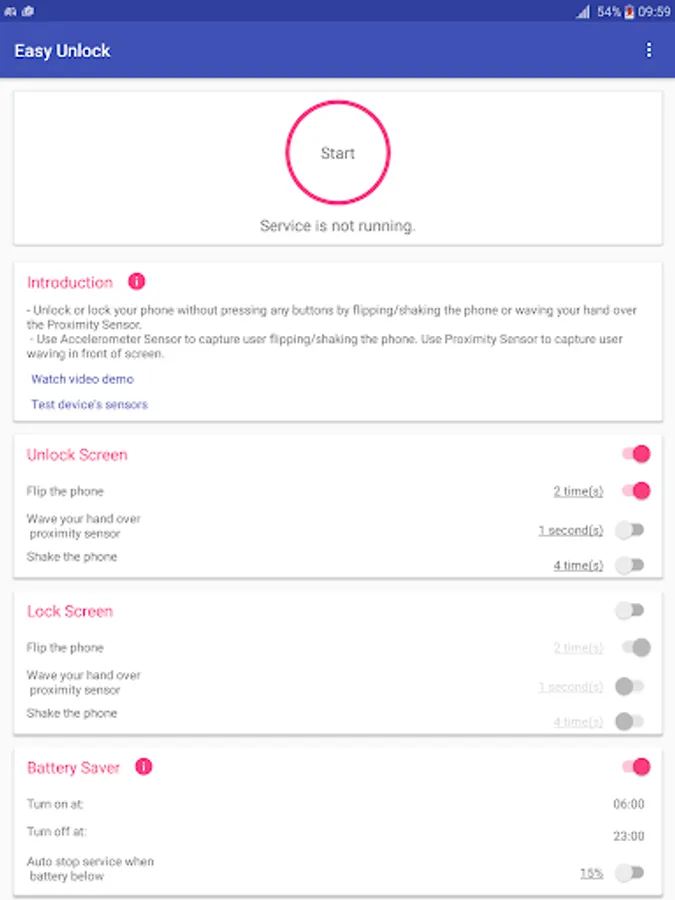Tap the battery status icon

tap(630, 12)
